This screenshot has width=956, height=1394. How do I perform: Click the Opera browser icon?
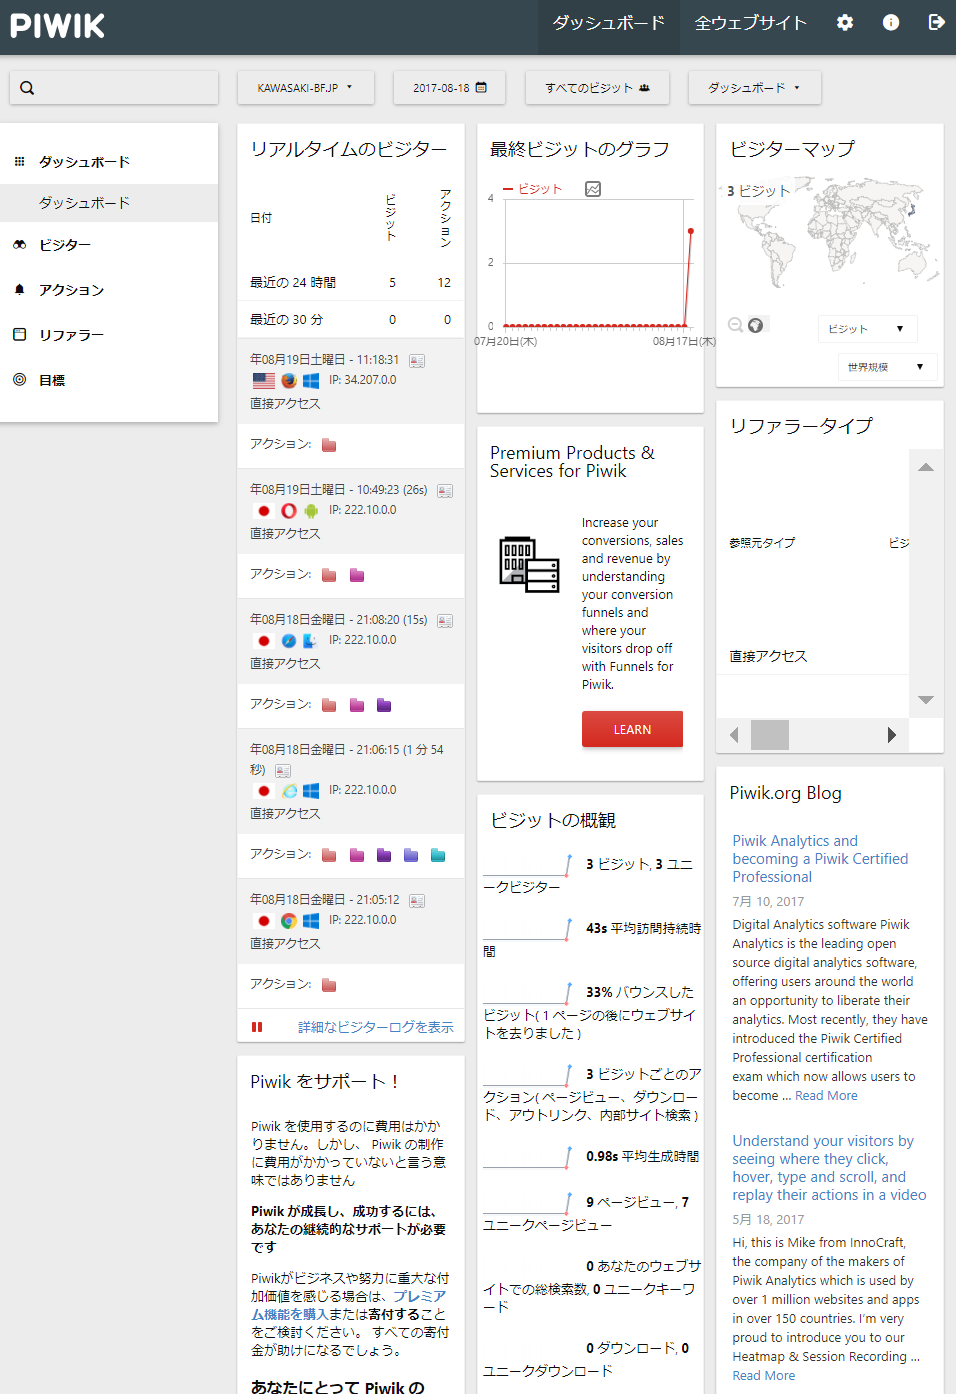[289, 511]
